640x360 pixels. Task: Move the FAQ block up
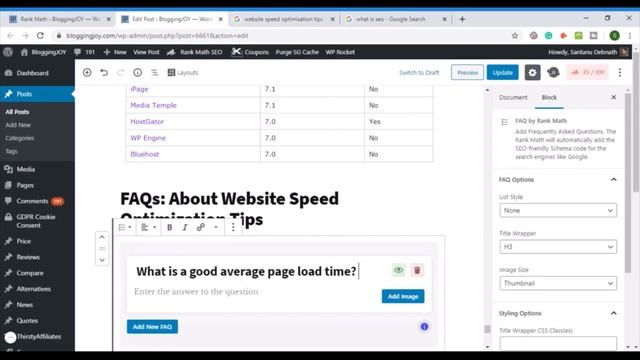[x=102, y=237]
